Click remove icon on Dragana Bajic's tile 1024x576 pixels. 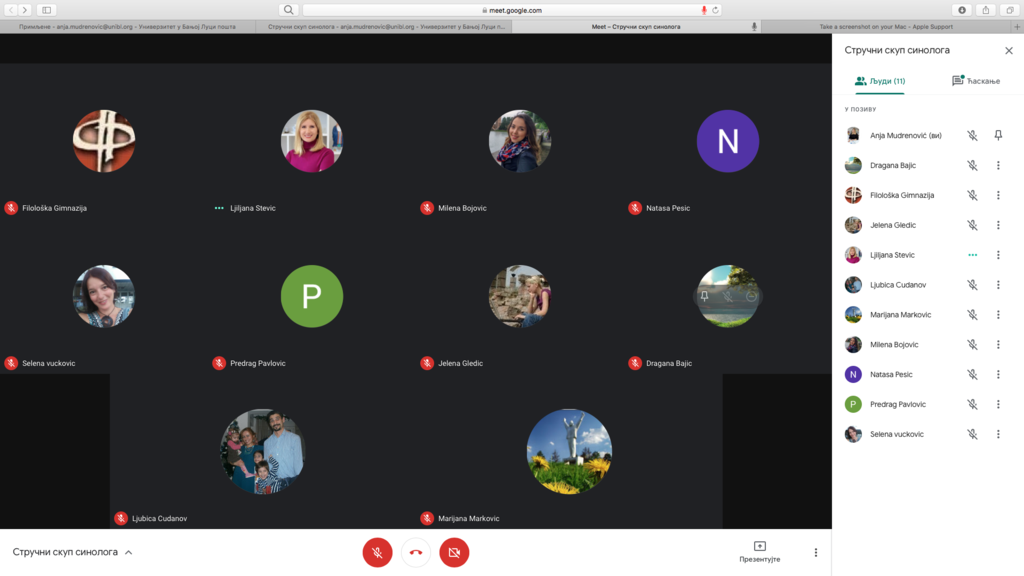pyautogui.click(x=751, y=296)
